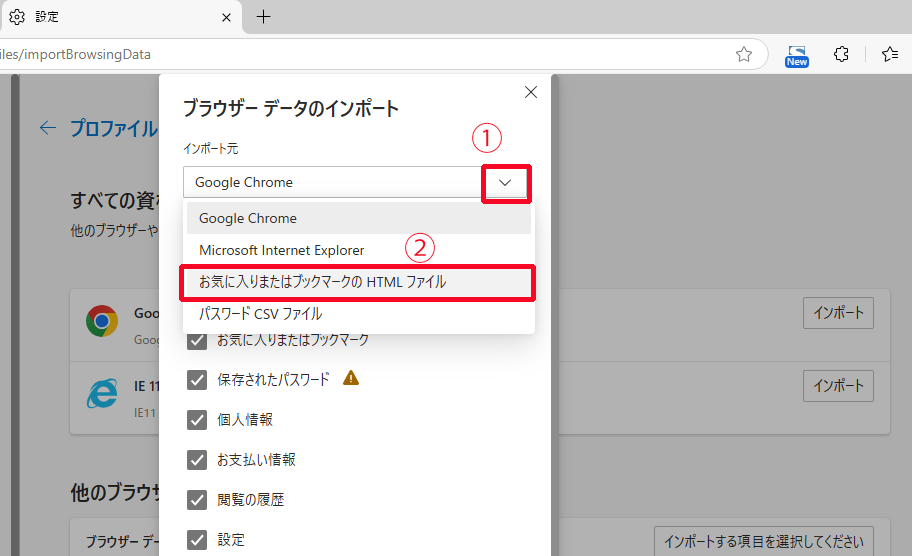Click インポートする項目を選択してください button

click(x=763, y=541)
